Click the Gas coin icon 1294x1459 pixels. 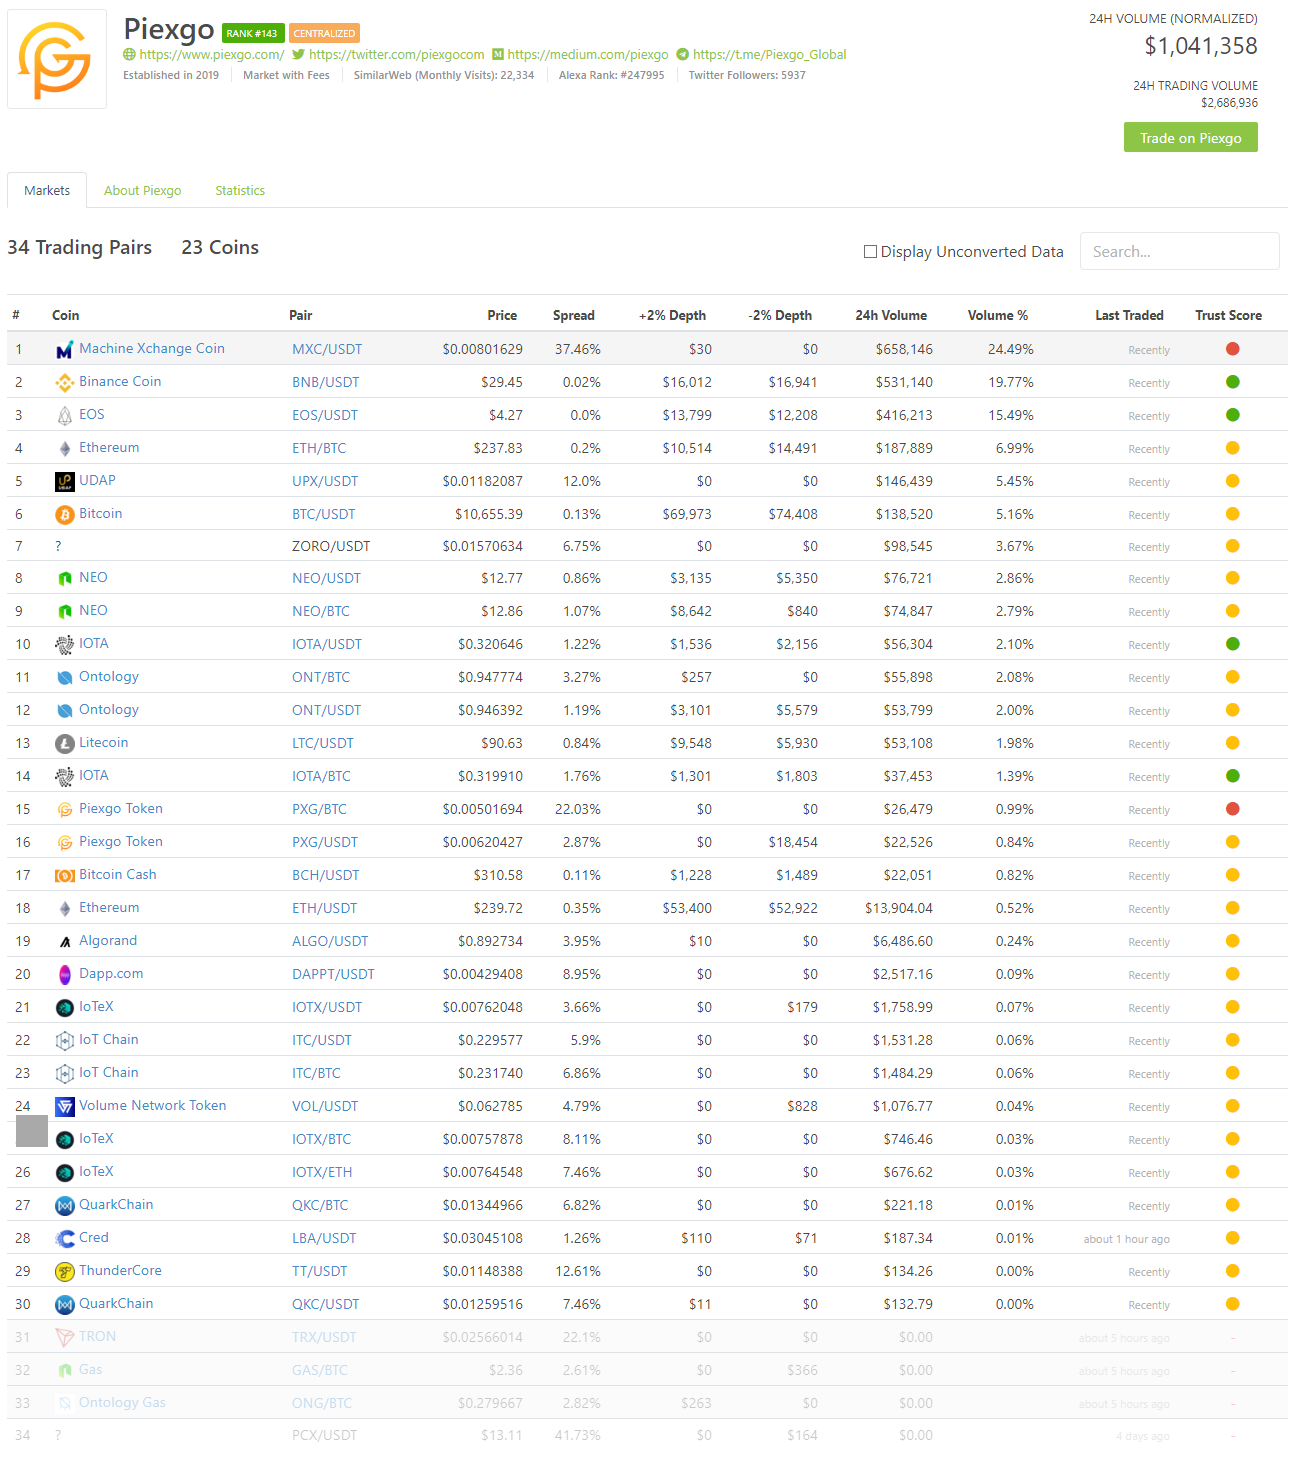(x=65, y=1371)
